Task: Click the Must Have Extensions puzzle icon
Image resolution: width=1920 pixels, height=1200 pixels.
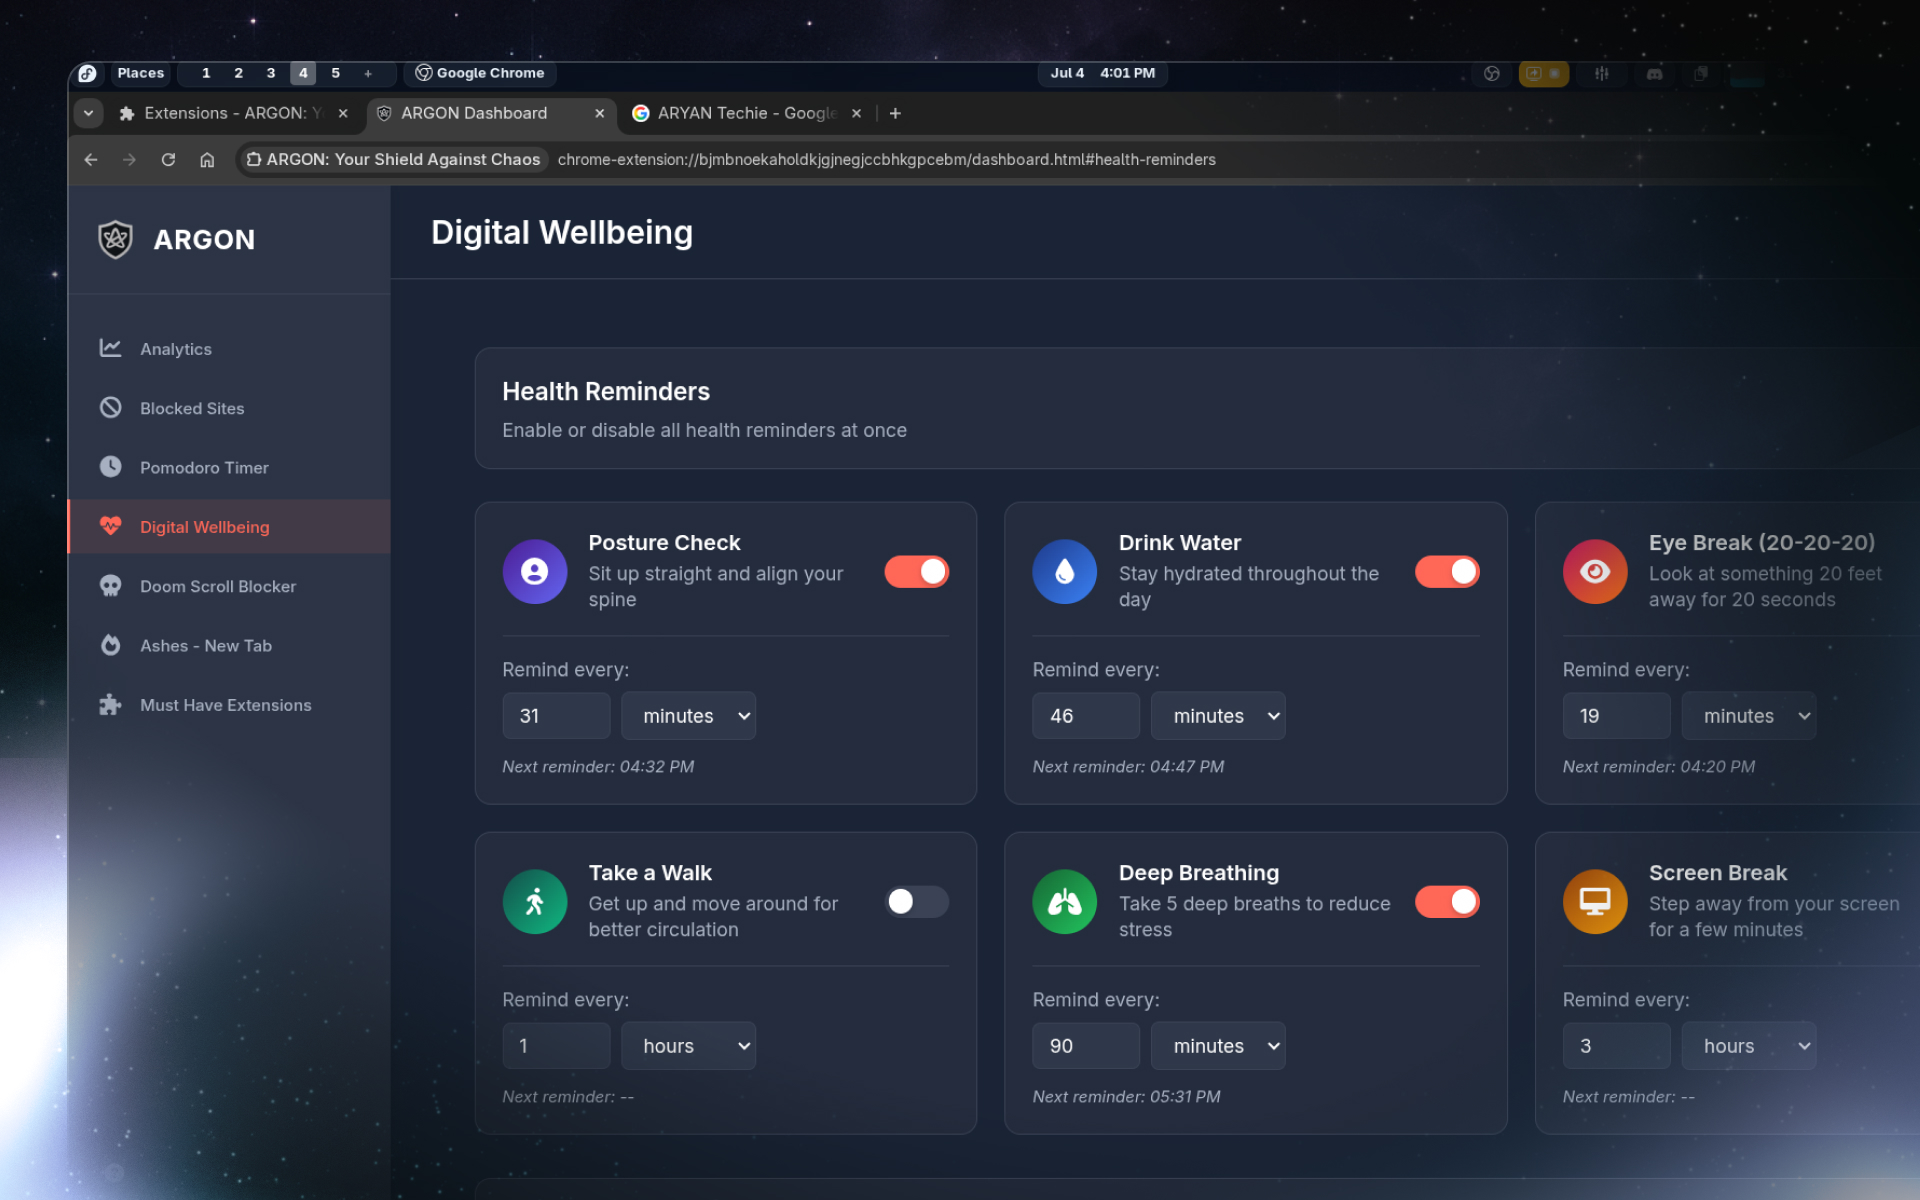Action: (110, 704)
